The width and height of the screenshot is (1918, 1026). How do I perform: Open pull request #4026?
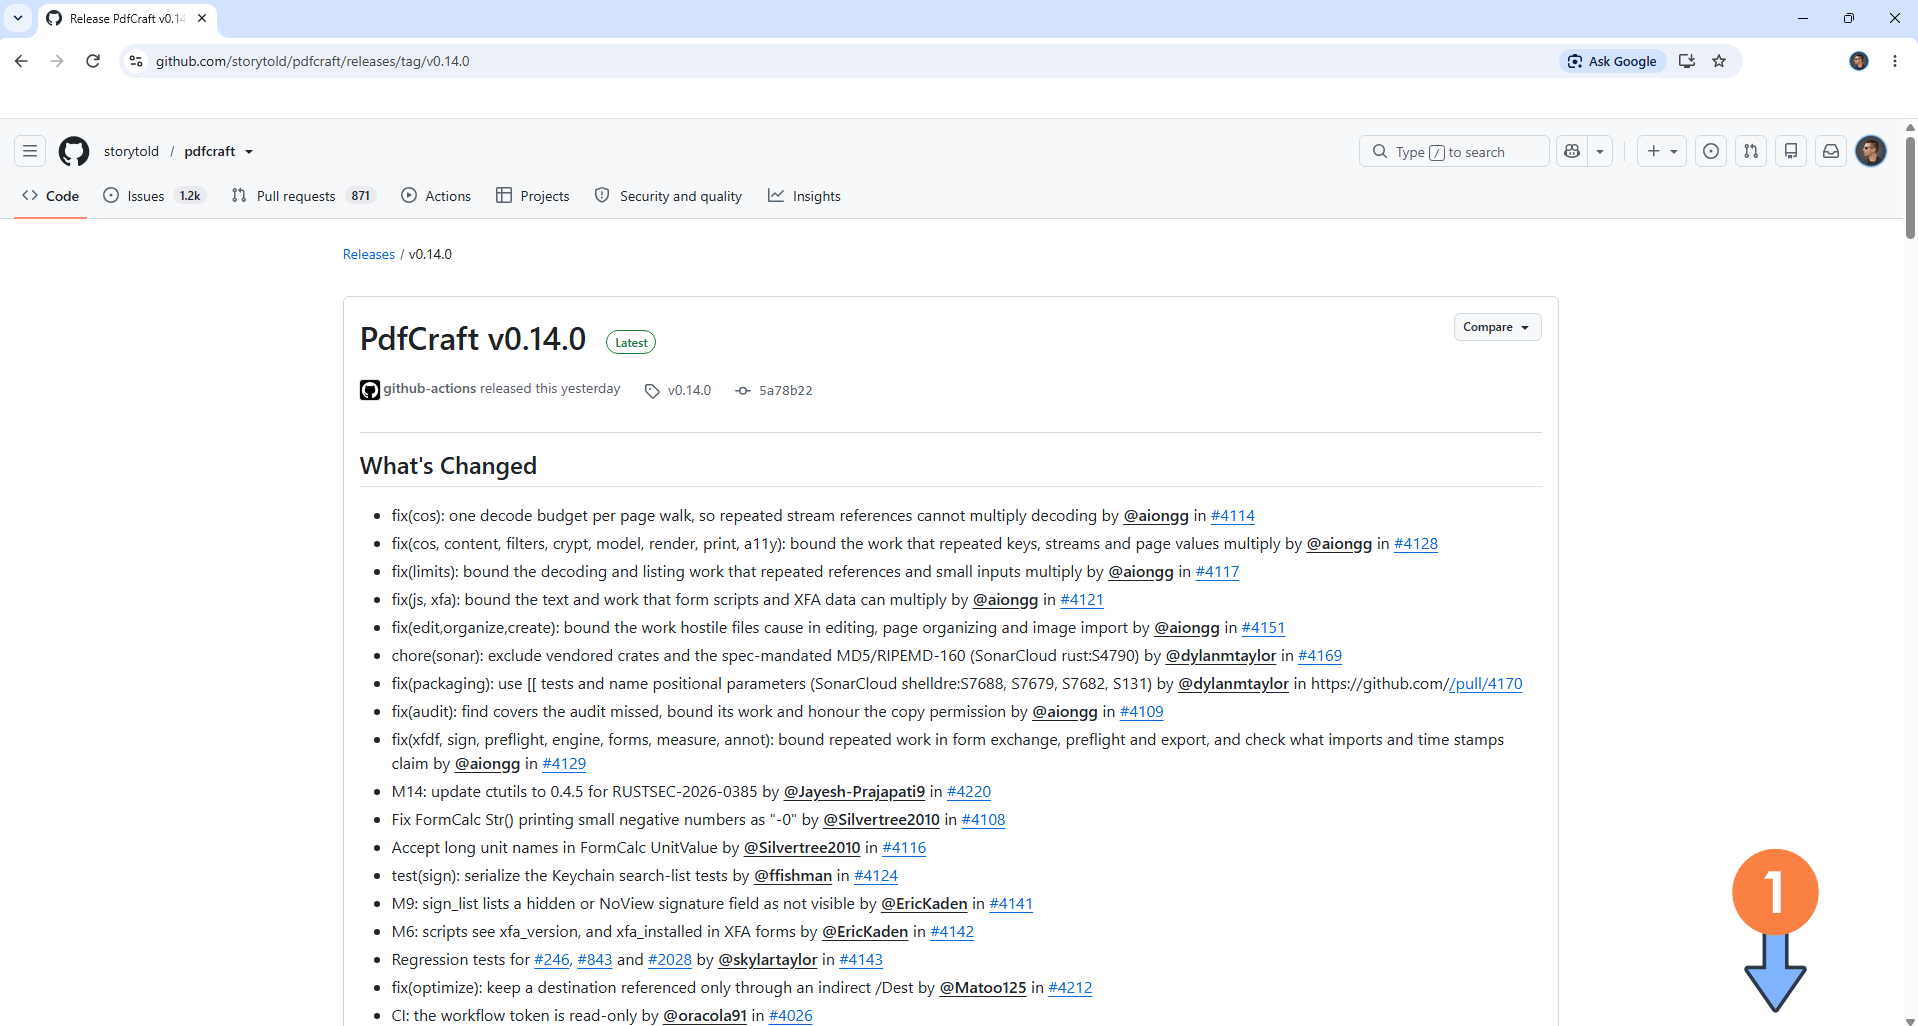pos(791,1016)
